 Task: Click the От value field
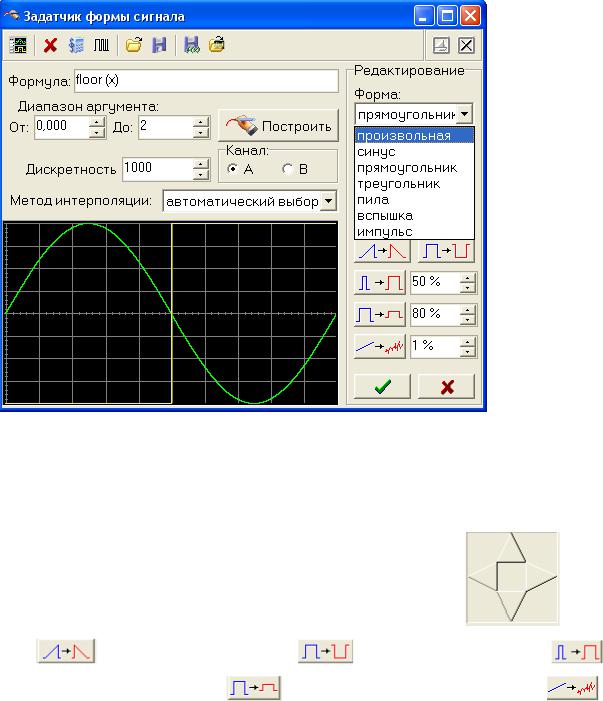pos(61,127)
